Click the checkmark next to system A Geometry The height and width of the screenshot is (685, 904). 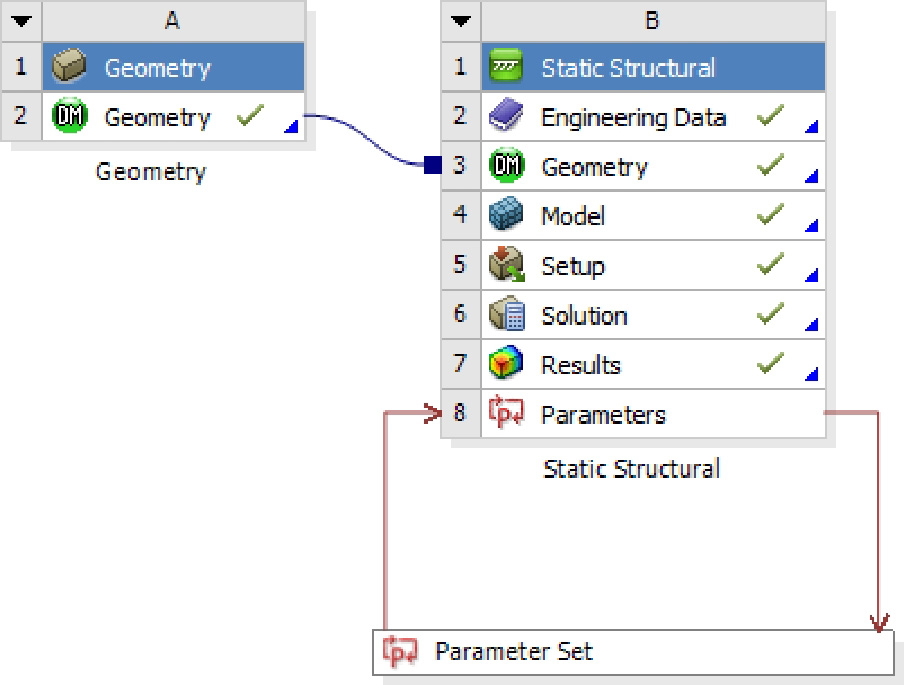tap(250, 117)
